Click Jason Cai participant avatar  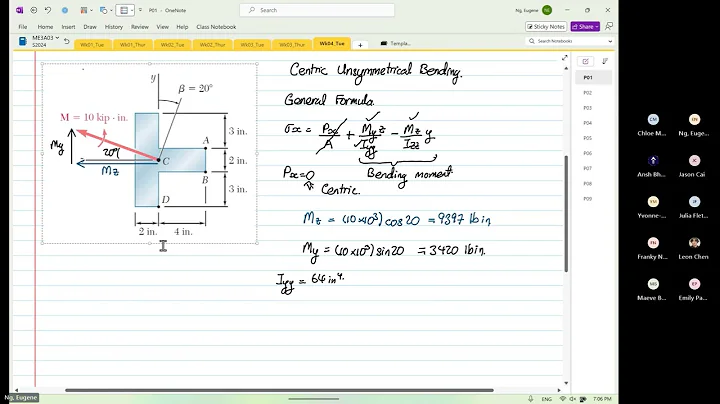point(694,161)
